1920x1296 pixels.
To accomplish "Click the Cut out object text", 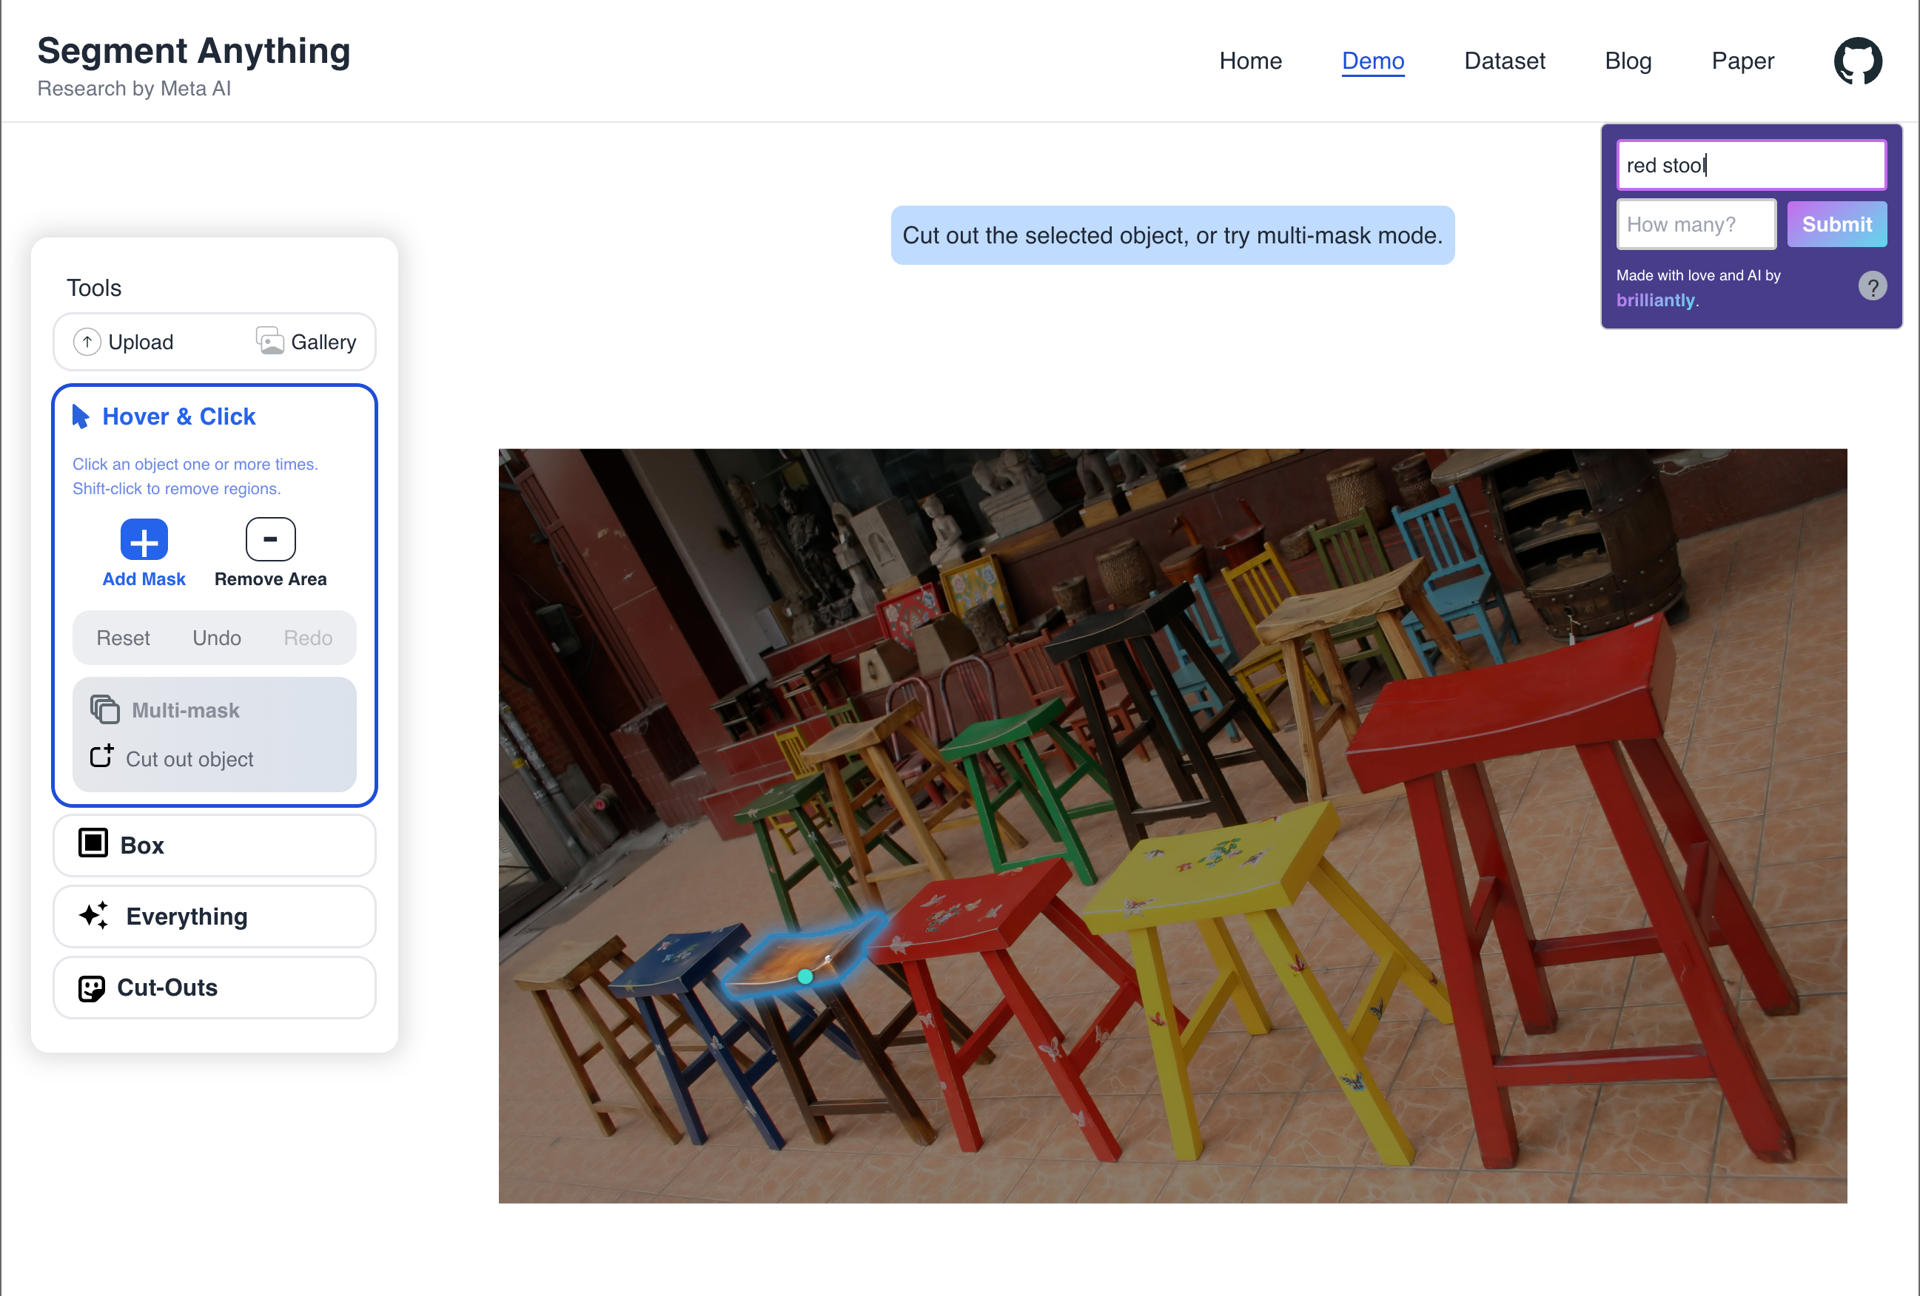I will click(x=190, y=759).
